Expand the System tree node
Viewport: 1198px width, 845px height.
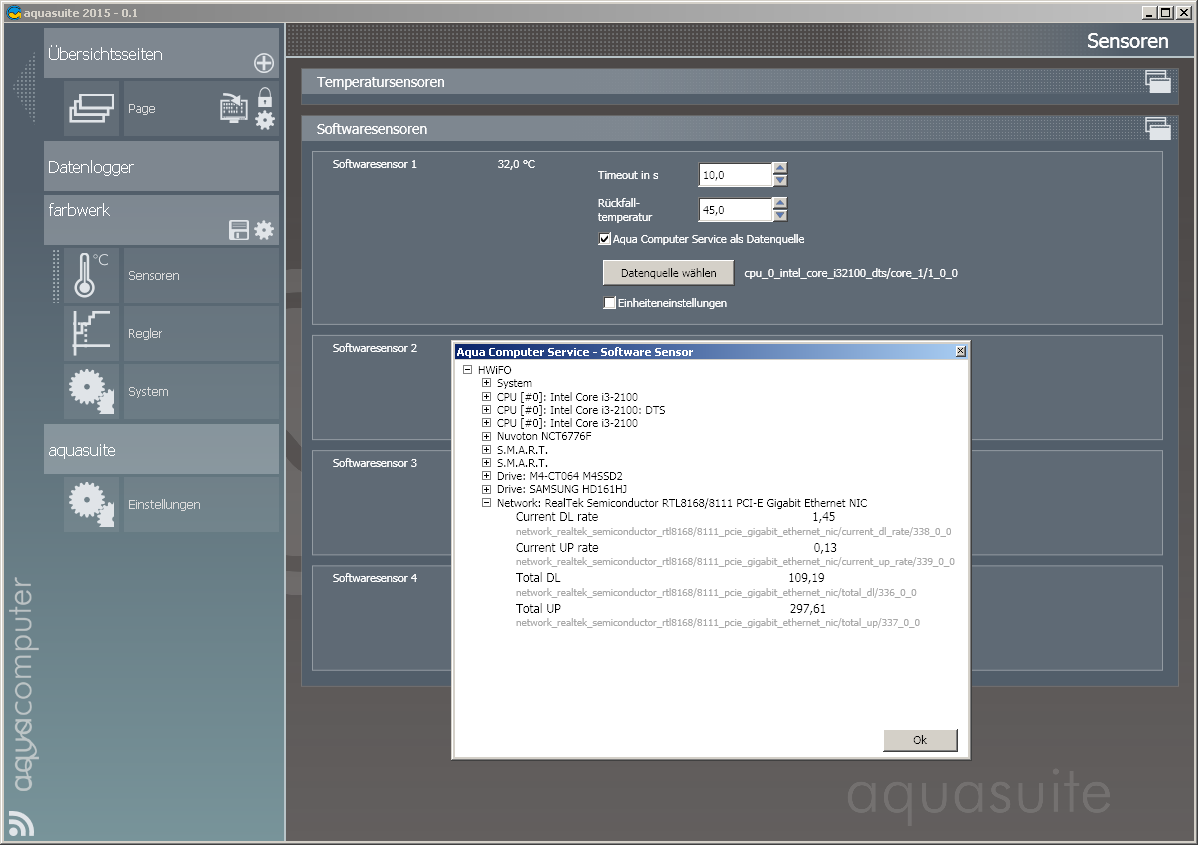coord(486,383)
